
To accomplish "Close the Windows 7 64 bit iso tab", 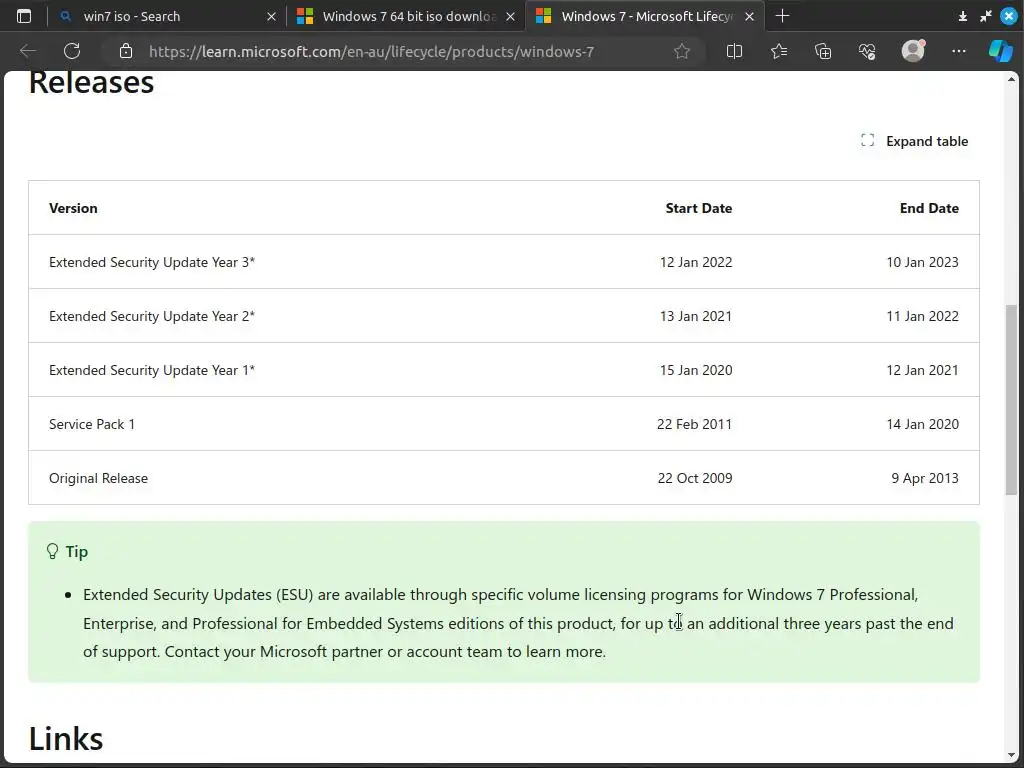I will click(510, 16).
